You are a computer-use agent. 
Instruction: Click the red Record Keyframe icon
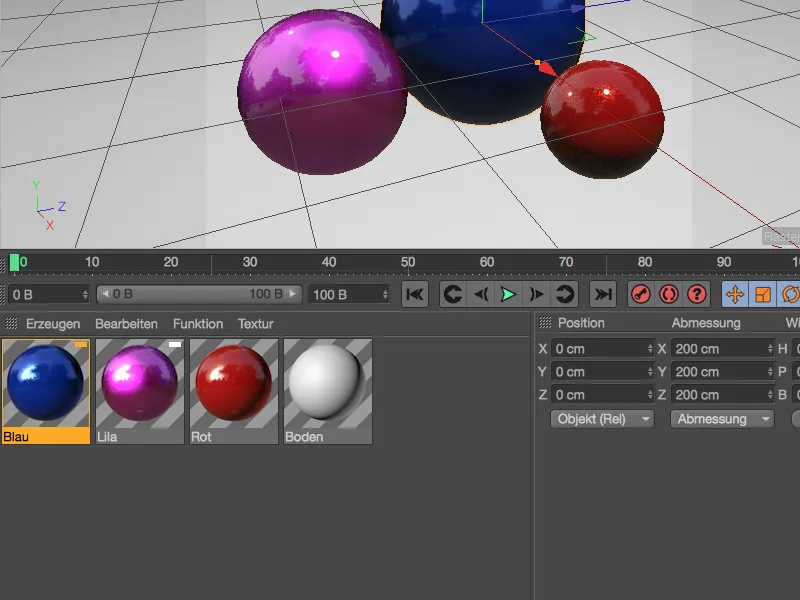coord(638,294)
